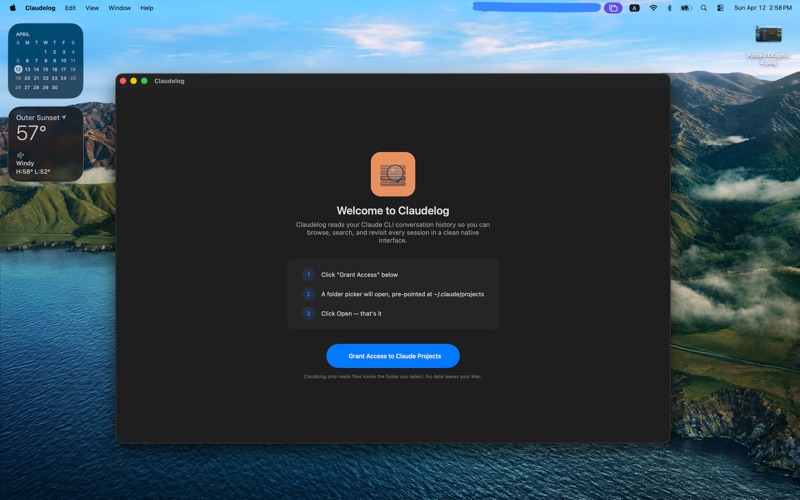Click the 57° temperature in weather widget
This screenshot has width=800, height=500.
click(x=31, y=133)
